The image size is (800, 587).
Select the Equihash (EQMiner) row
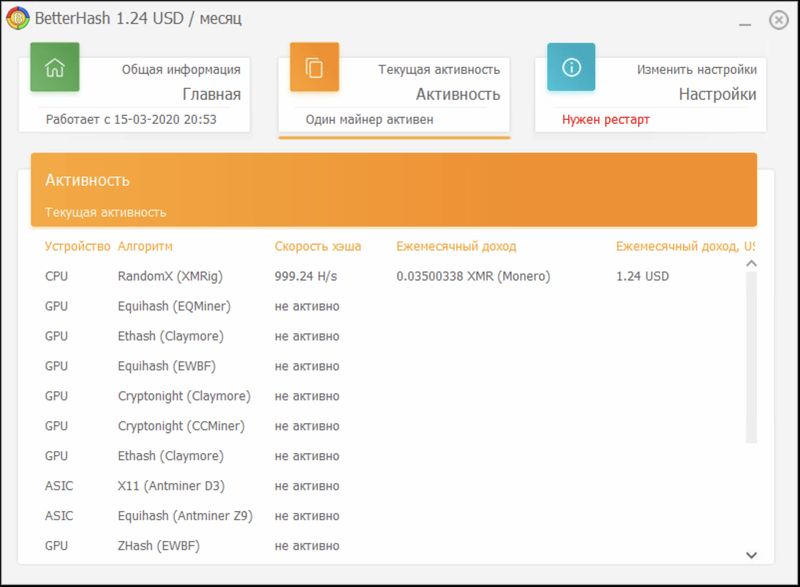tap(171, 306)
